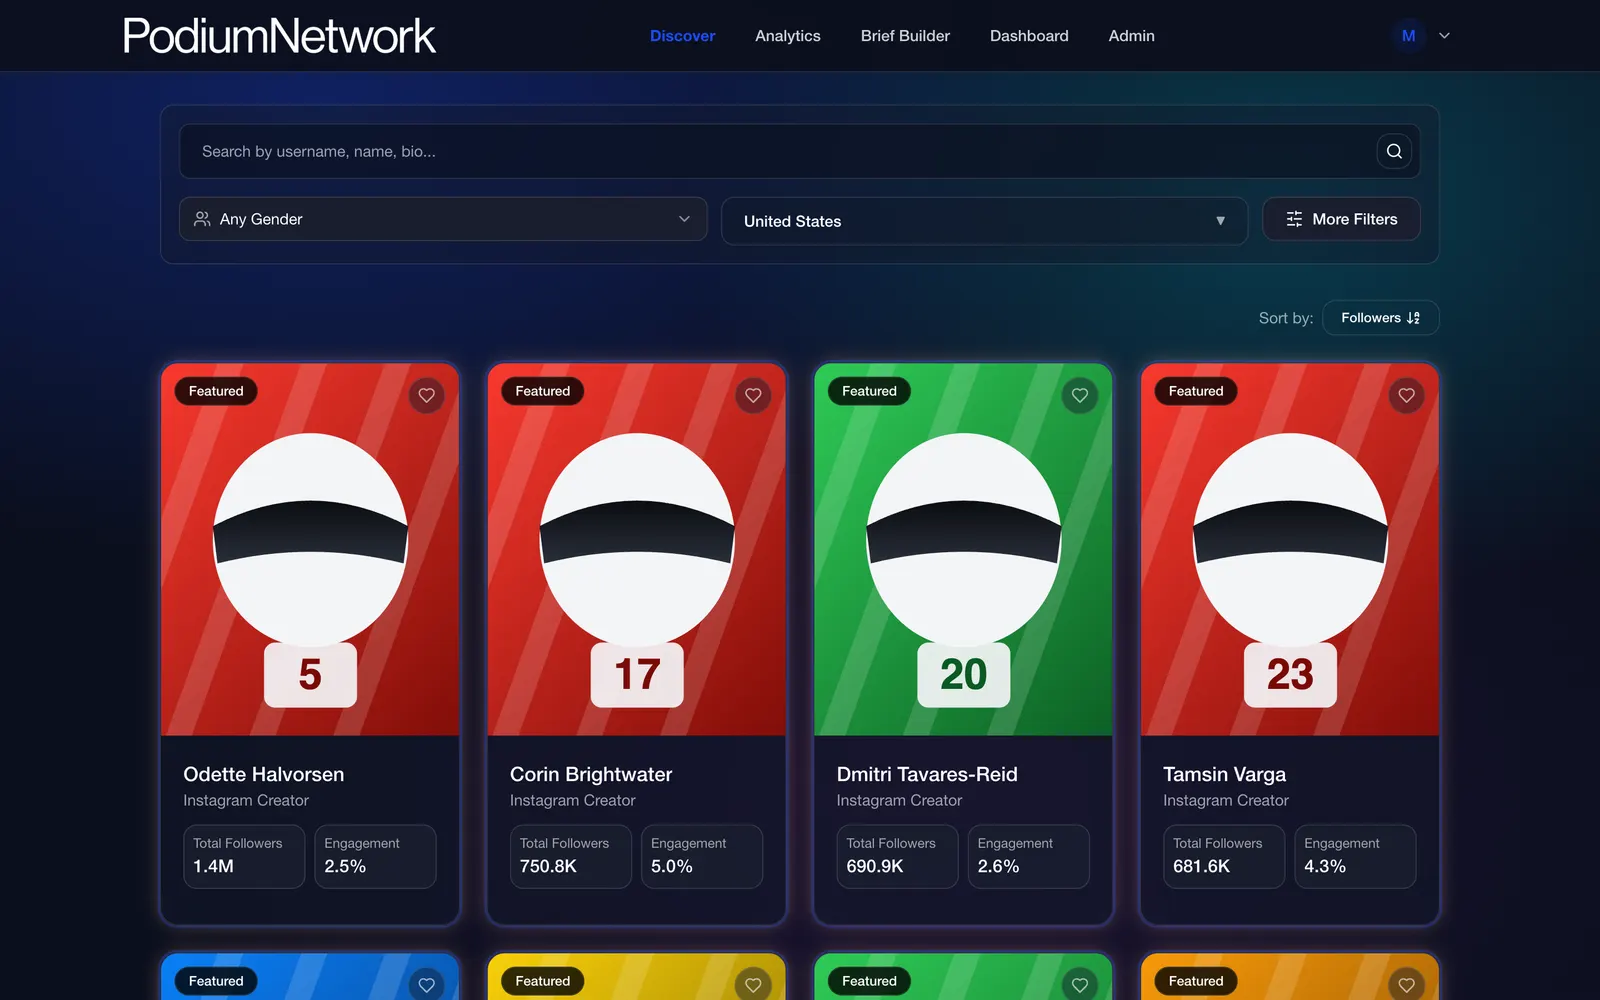Toggle heart on the orange second-row card
This screenshot has height=1000, width=1600.
tap(1406, 984)
